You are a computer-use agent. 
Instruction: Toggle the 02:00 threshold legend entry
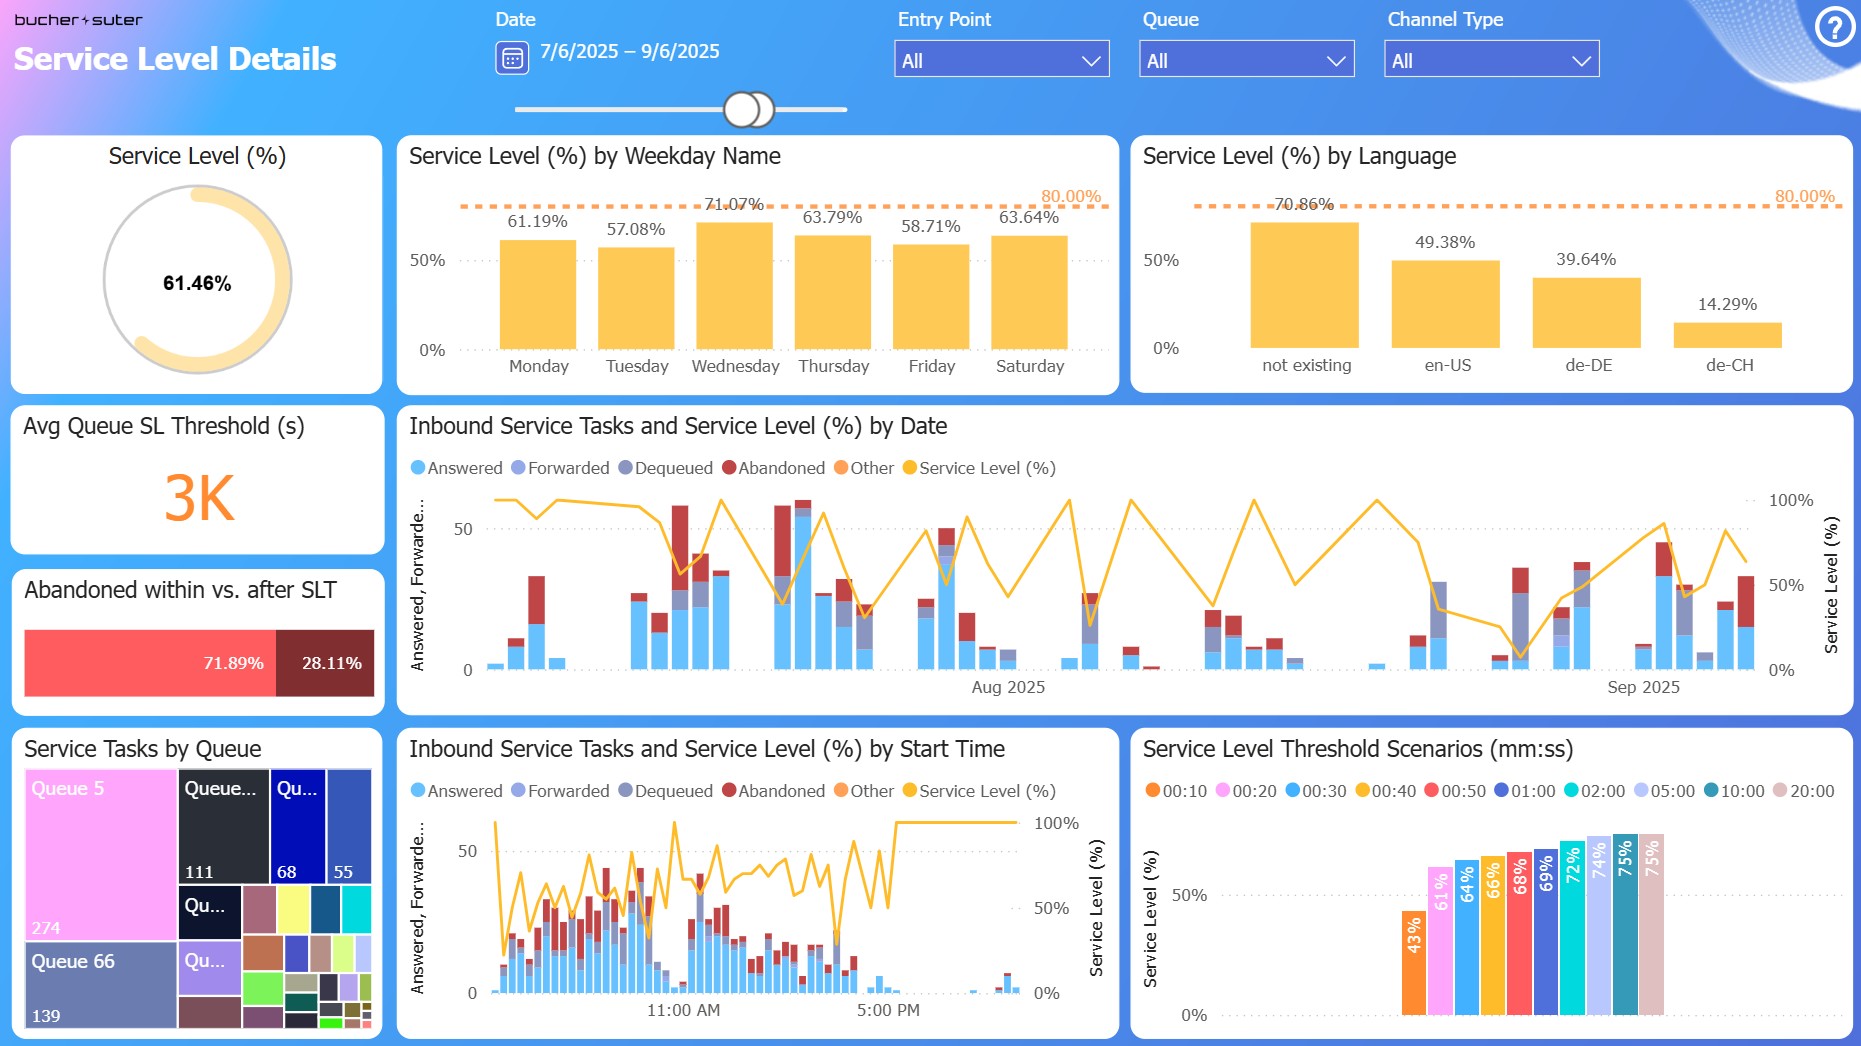point(1594,790)
